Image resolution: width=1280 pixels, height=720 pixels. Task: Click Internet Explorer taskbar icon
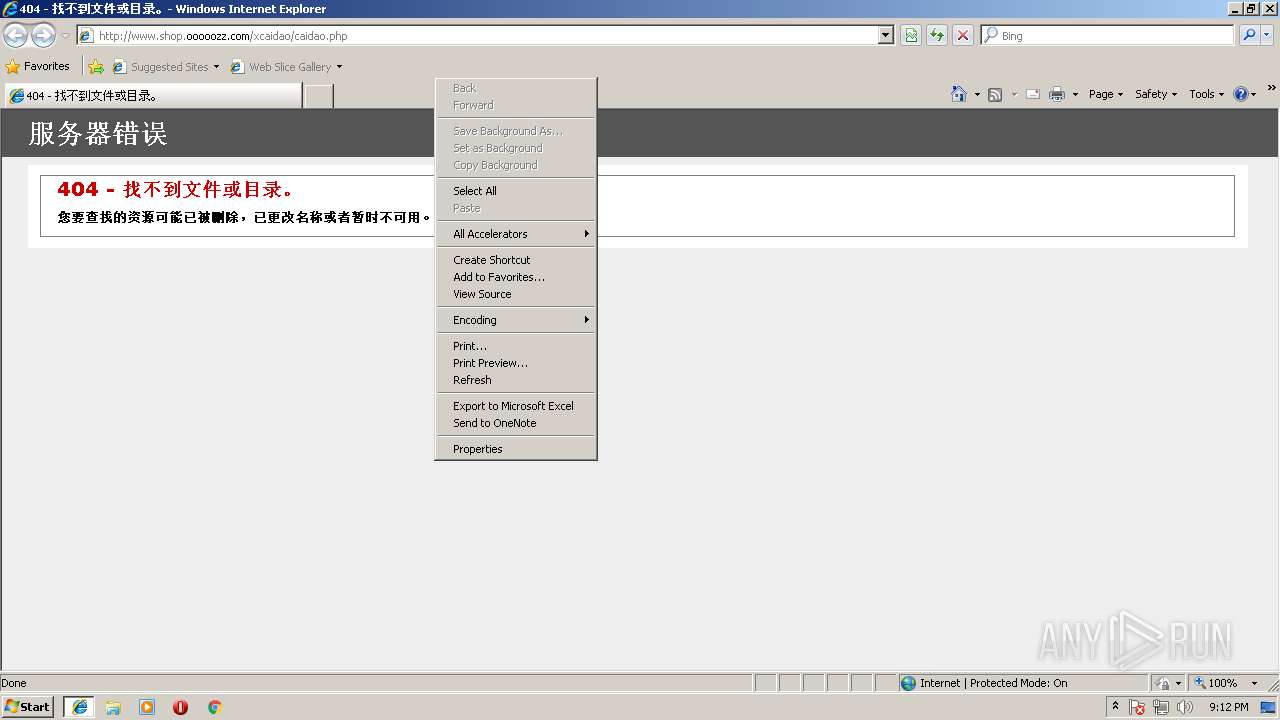pyautogui.click(x=80, y=707)
